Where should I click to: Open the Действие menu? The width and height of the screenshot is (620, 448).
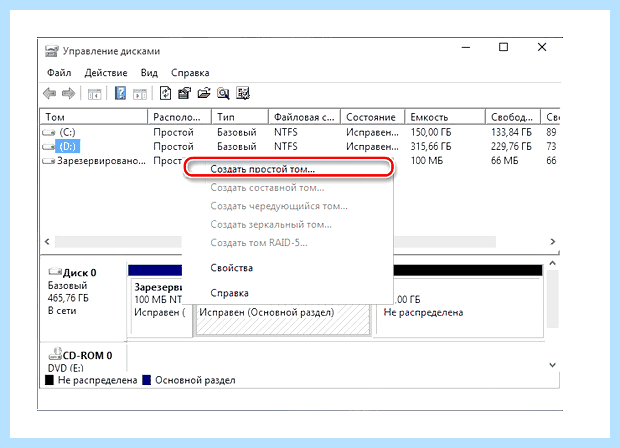tap(106, 73)
